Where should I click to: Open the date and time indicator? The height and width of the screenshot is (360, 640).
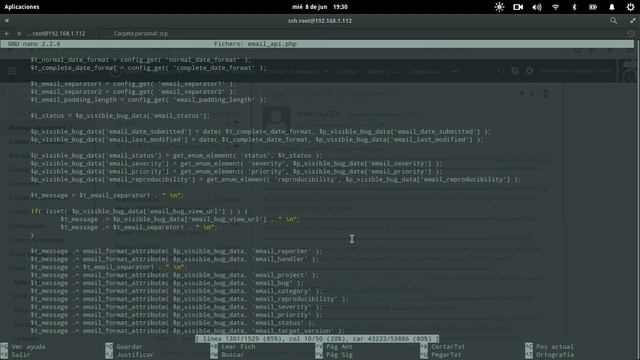[320, 7]
